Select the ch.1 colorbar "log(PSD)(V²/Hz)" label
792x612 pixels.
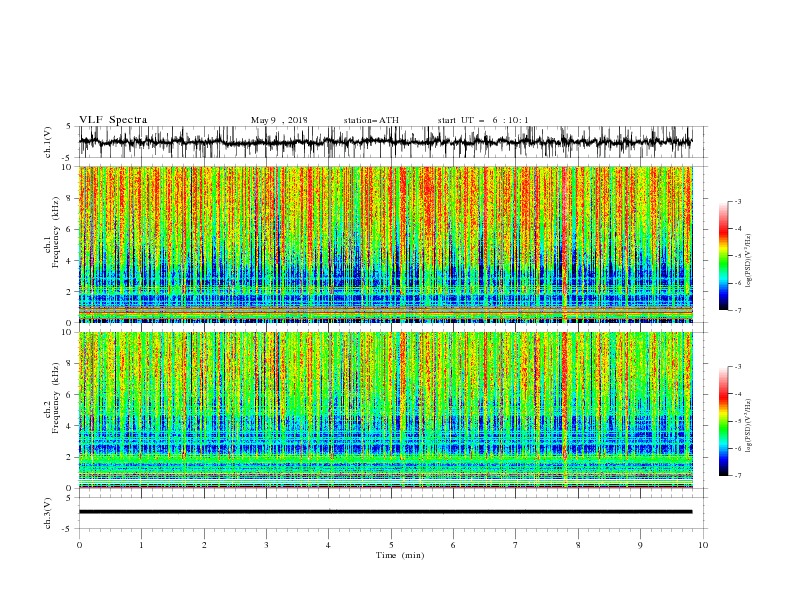tap(749, 261)
